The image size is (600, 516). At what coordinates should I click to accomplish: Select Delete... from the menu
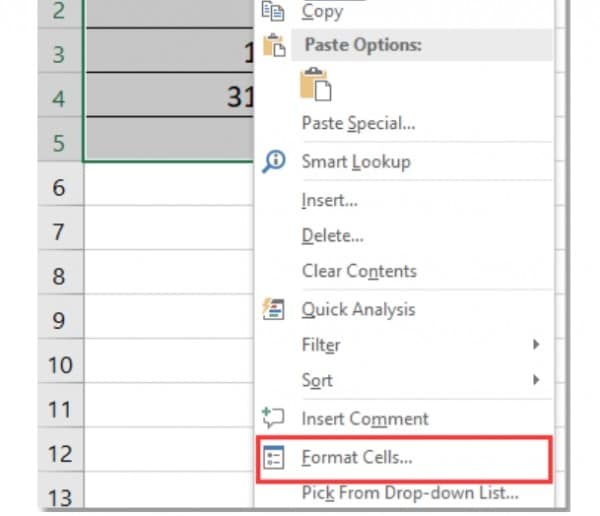(x=333, y=235)
